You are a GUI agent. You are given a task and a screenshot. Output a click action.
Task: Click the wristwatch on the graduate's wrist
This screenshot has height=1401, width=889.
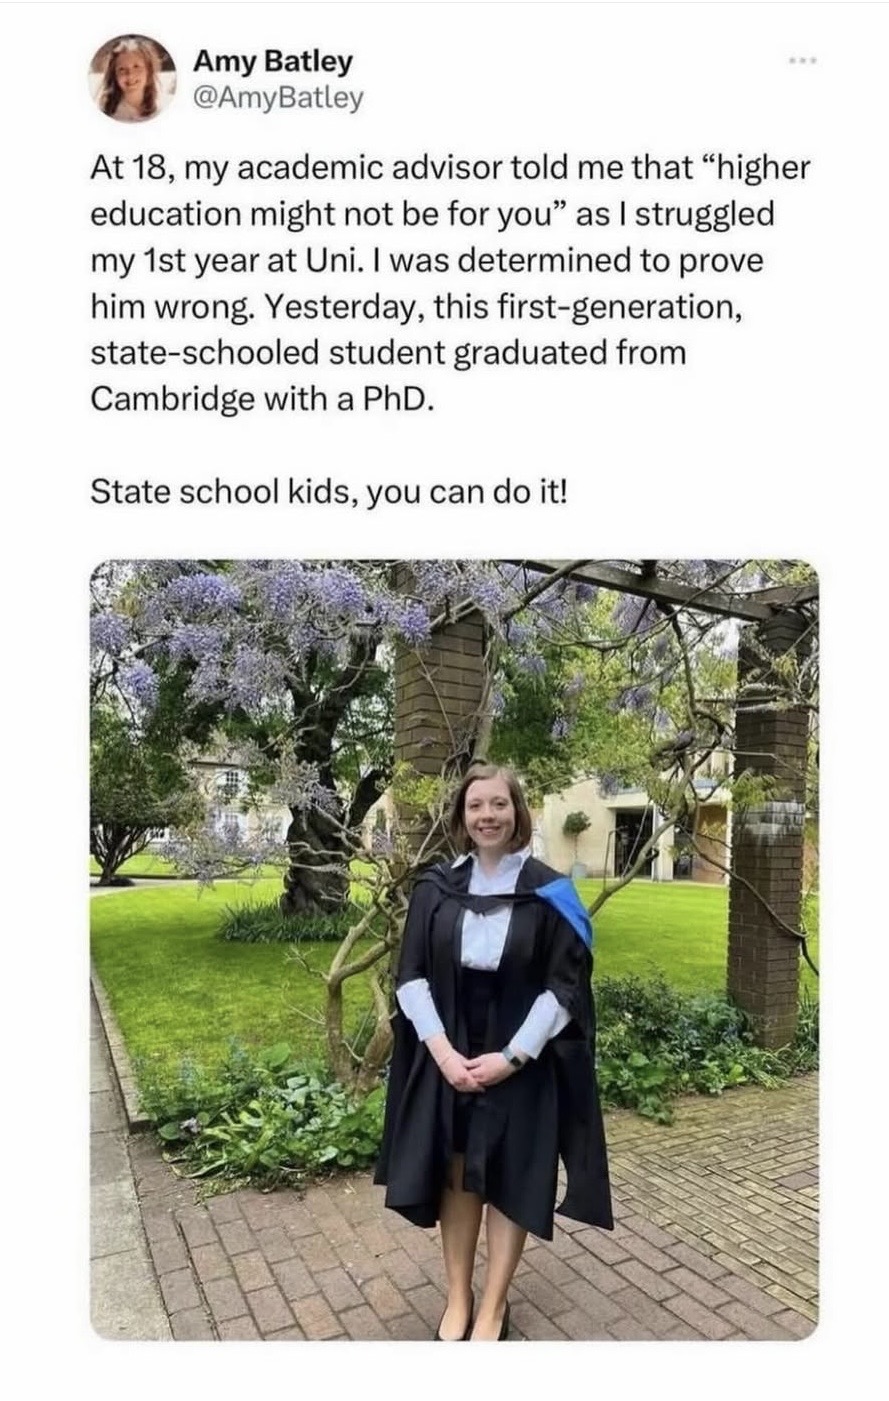(x=512, y=1056)
